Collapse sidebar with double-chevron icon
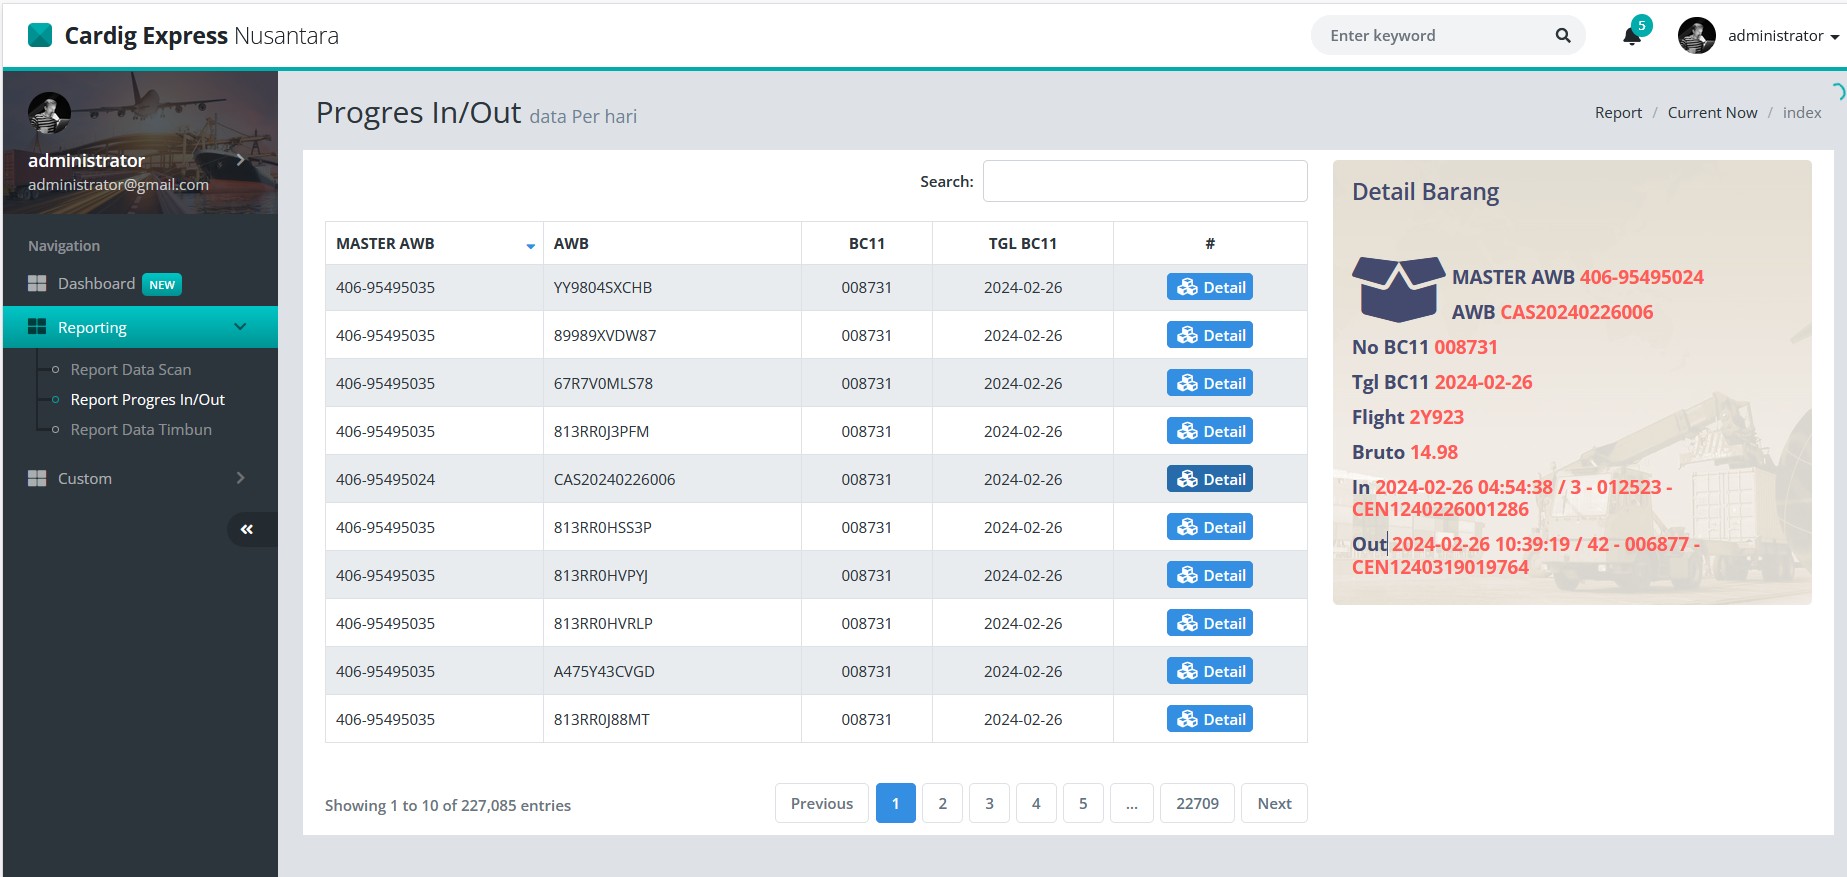 click(x=247, y=529)
